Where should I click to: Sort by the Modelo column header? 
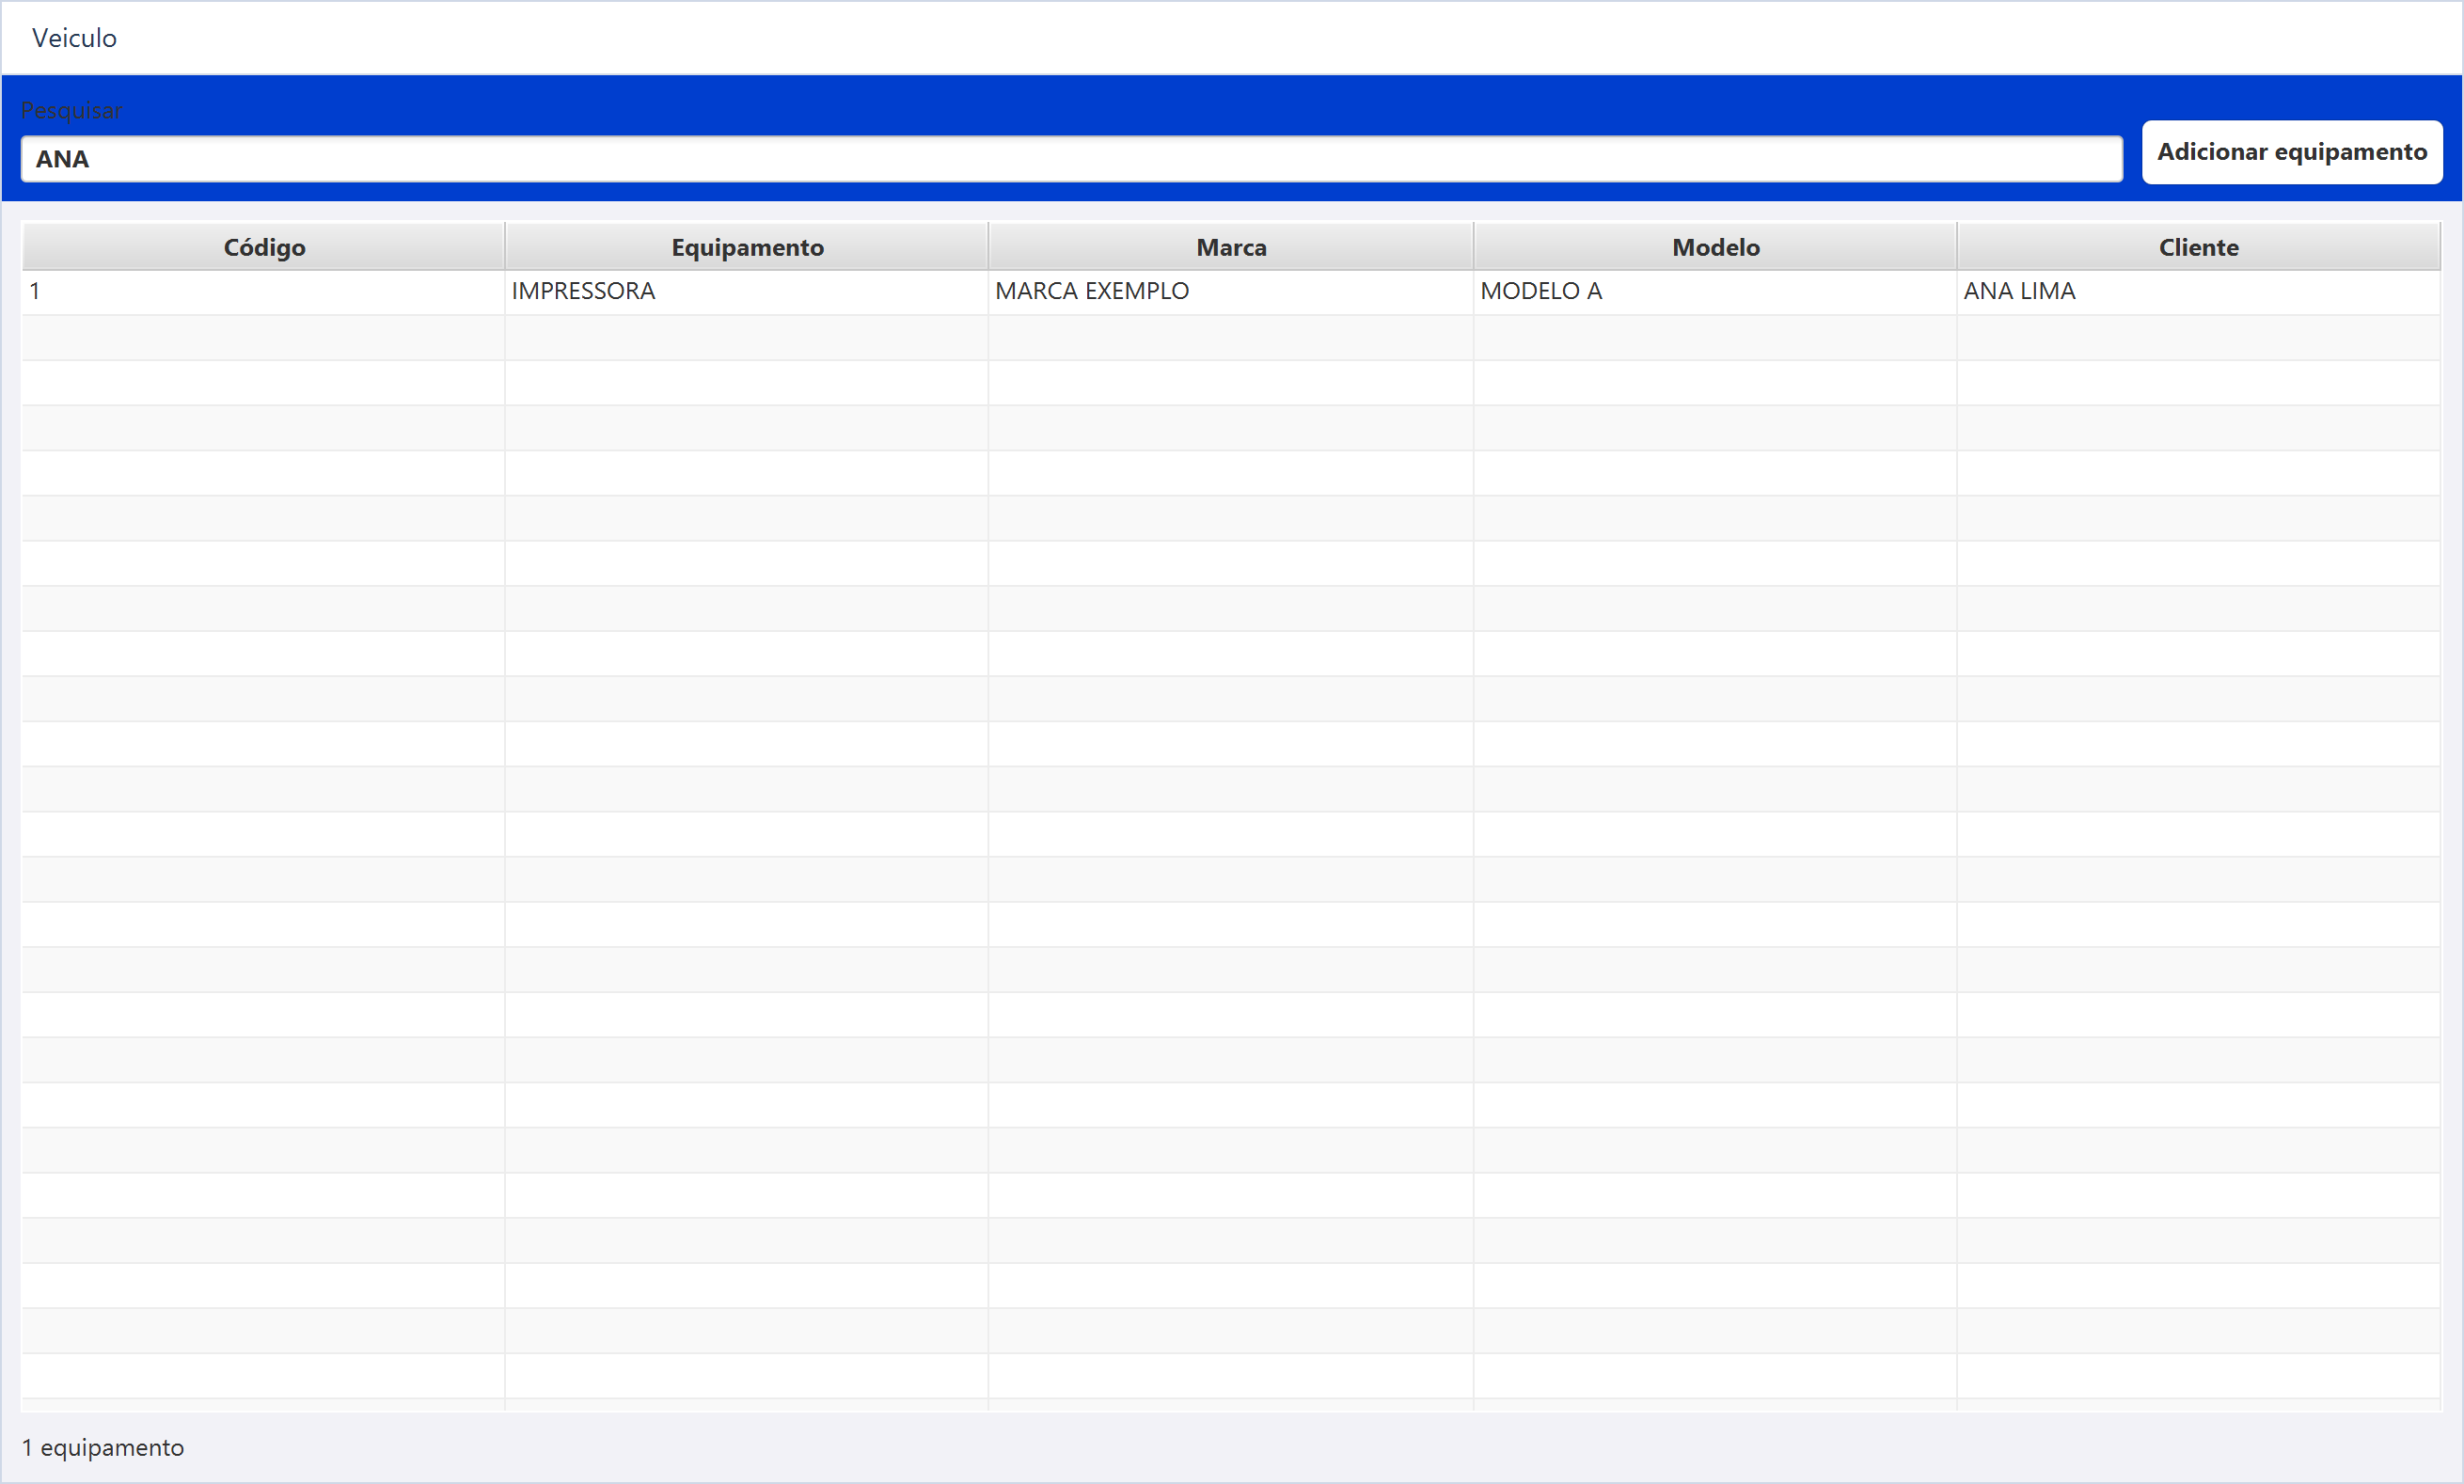[x=1715, y=247]
